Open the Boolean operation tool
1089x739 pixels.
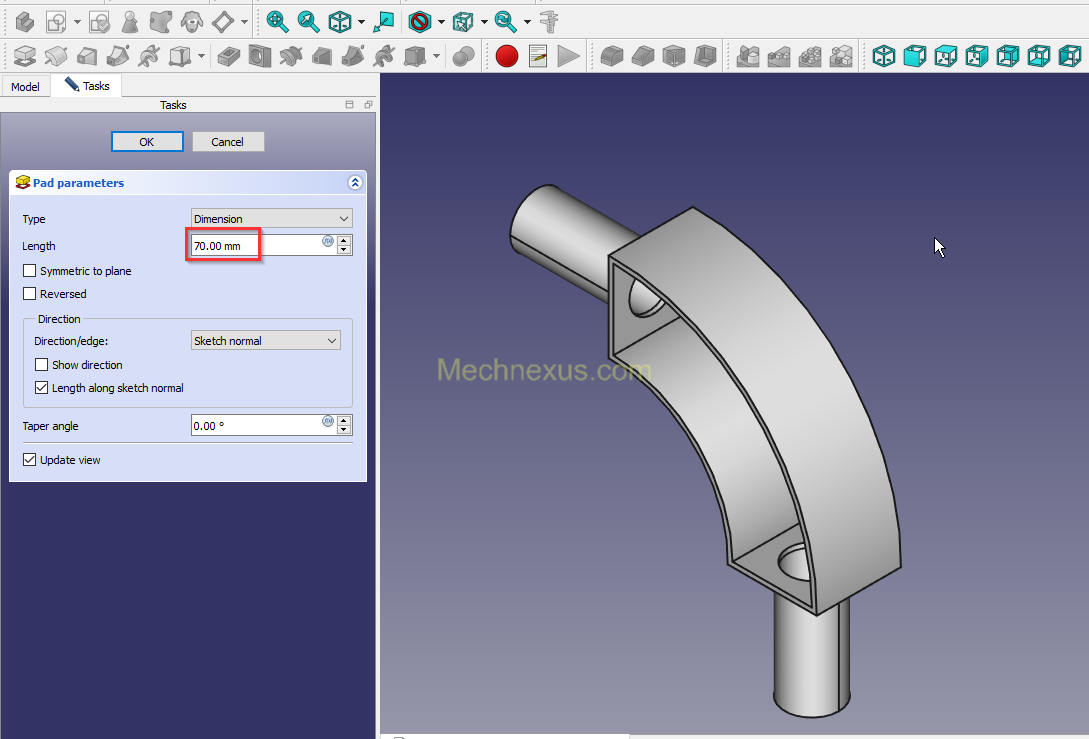point(463,56)
